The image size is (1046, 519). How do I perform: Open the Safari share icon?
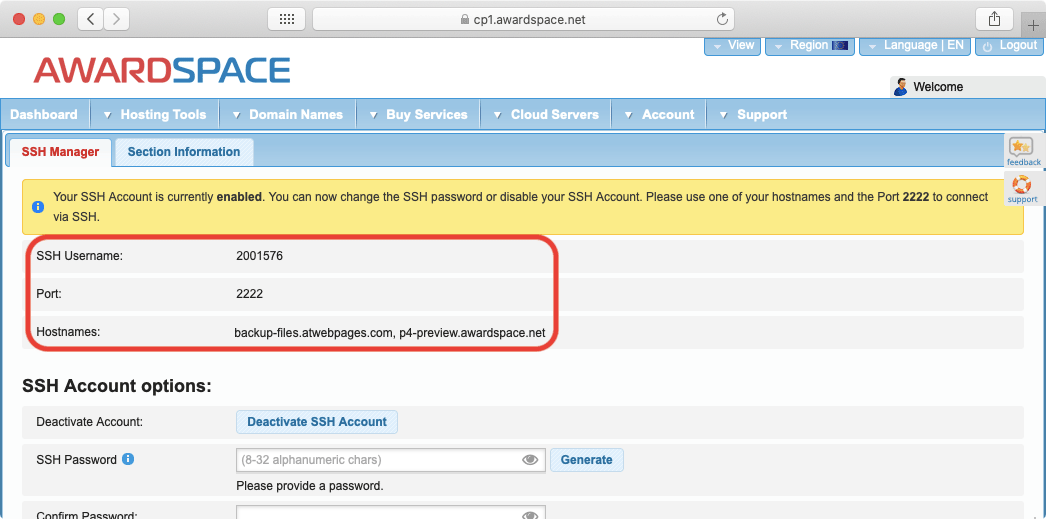coord(994,19)
